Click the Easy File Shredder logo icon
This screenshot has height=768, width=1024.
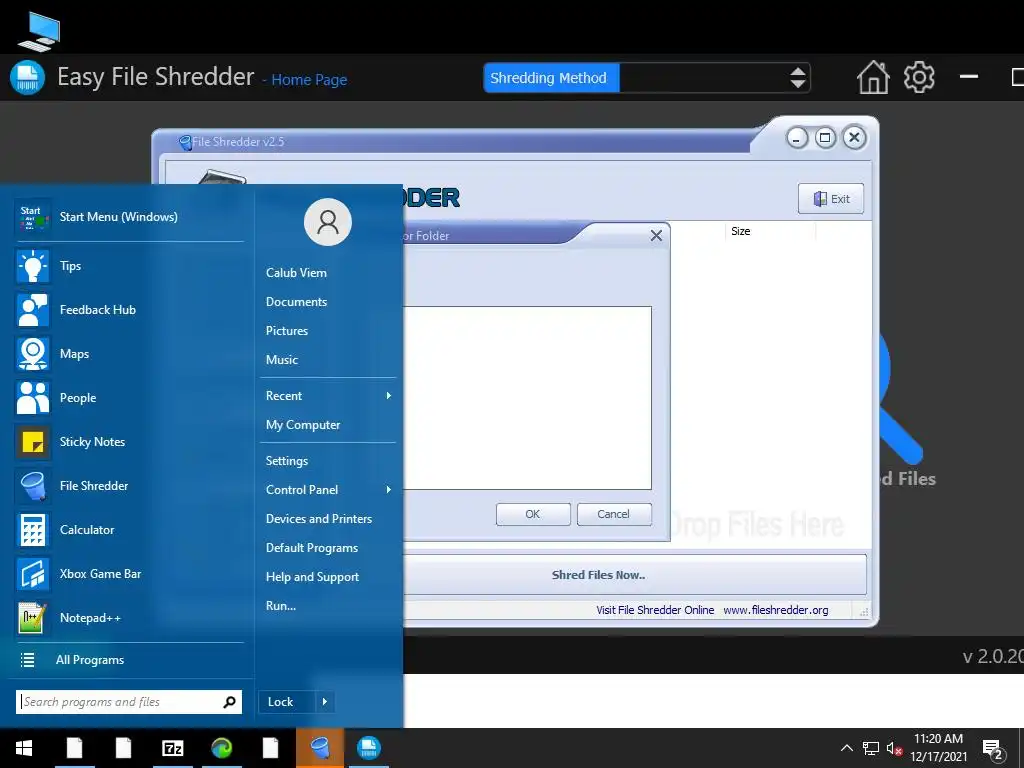pyautogui.click(x=27, y=77)
